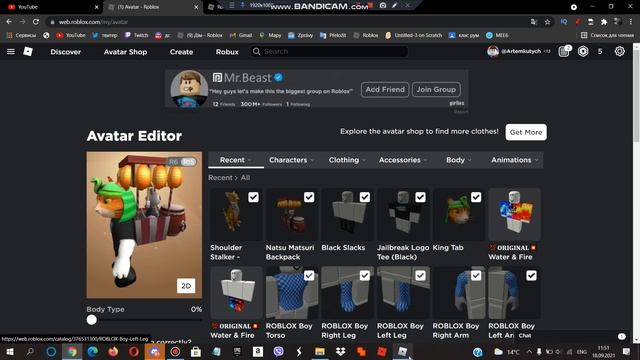Open the Artemkutych profile avatar icon

493,51
